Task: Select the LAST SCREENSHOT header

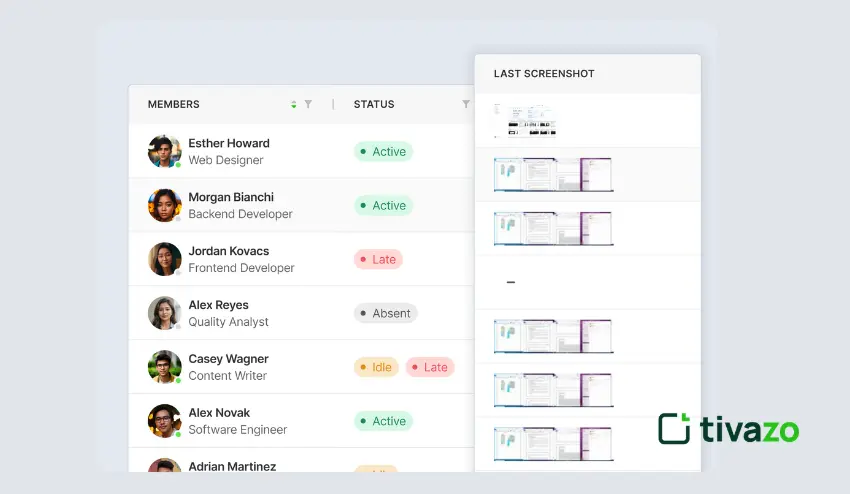Action: coord(544,74)
